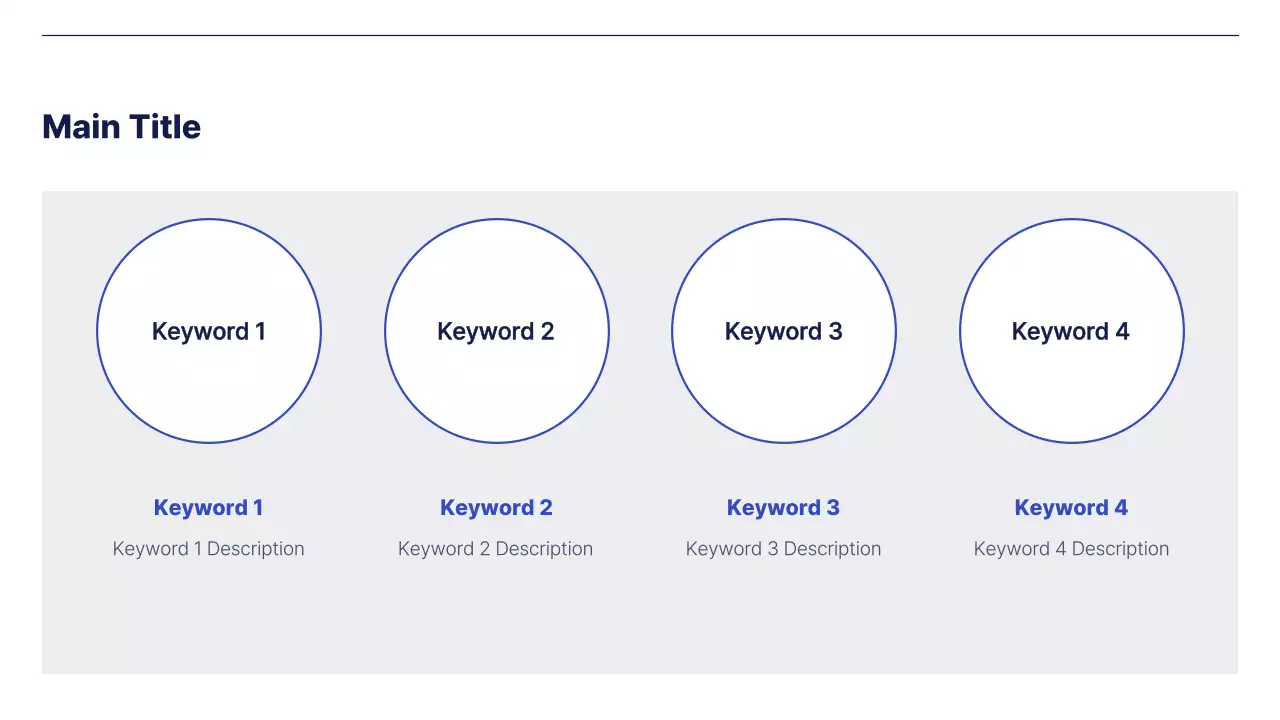Click the dark Keyword 4 label inside circle
Screen dimensions: 1280x720
coord(1071,332)
